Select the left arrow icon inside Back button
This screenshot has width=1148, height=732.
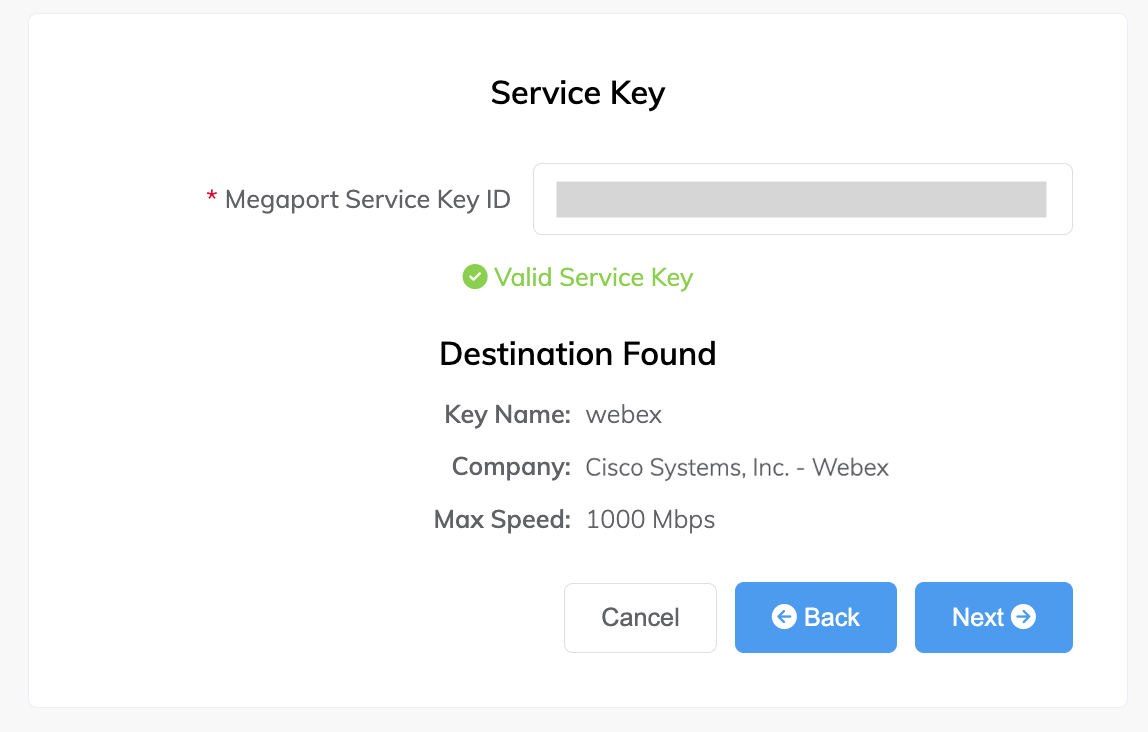pyautogui.click(x=784, y=617)
